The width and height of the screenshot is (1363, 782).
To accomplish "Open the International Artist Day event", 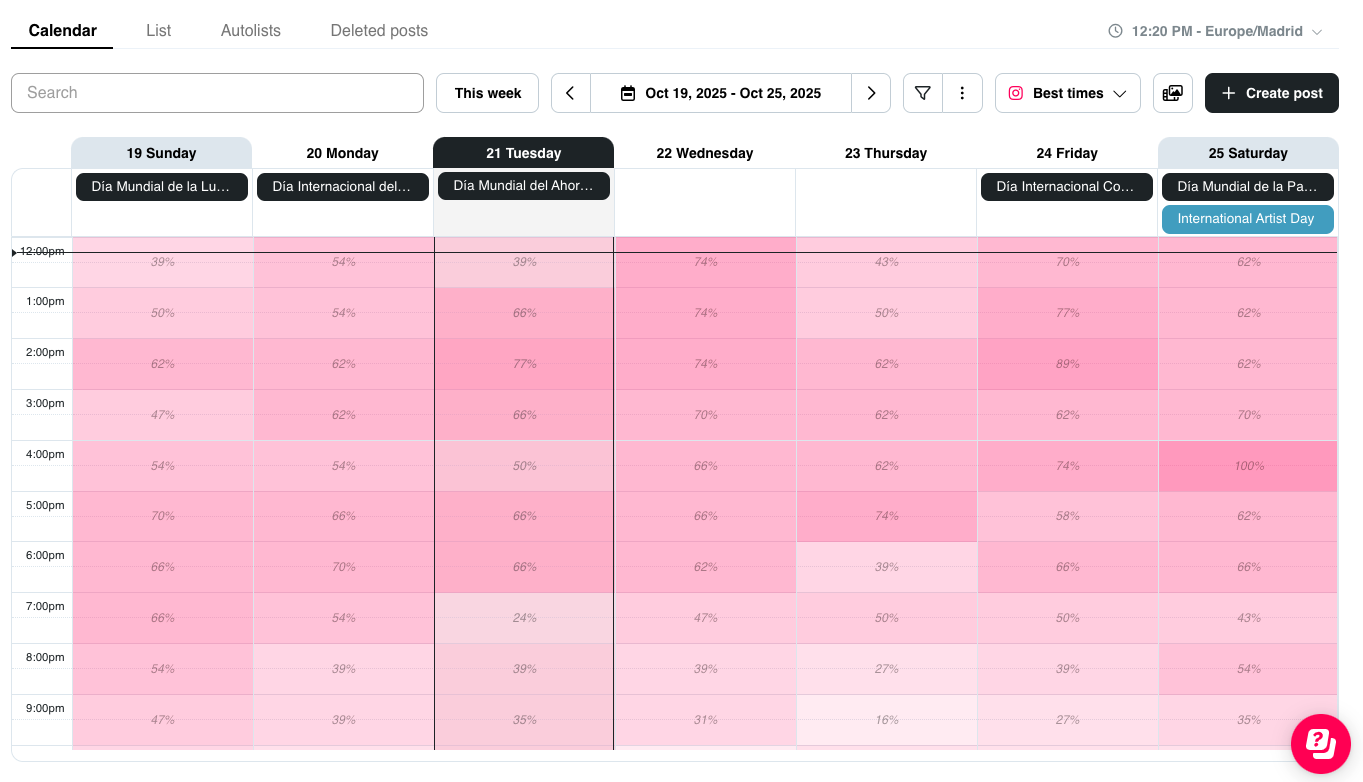I will tap(1247, 219).
